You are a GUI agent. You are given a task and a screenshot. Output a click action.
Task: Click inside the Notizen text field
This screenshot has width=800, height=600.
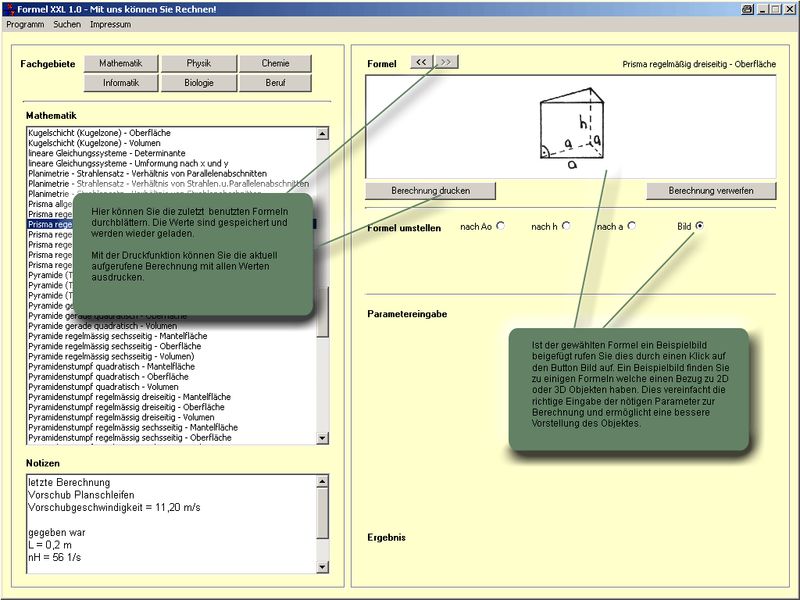[170, 525]
